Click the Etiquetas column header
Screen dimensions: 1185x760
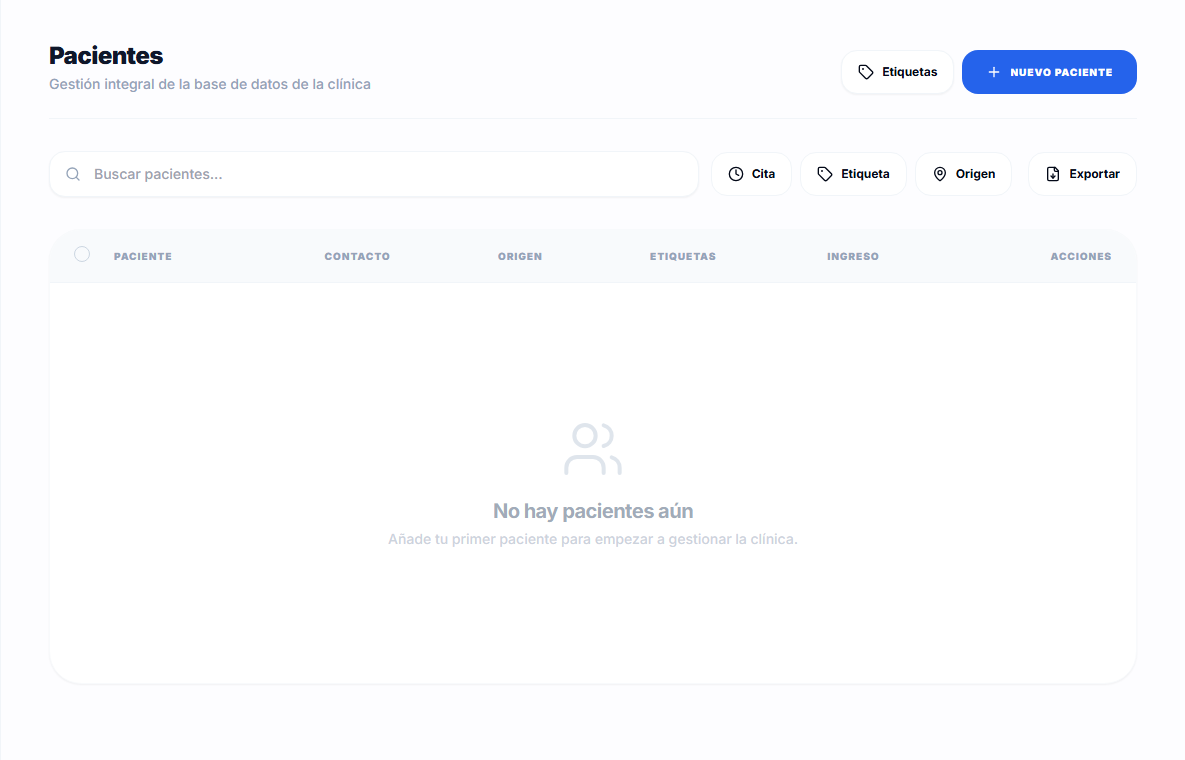(682, 257)
